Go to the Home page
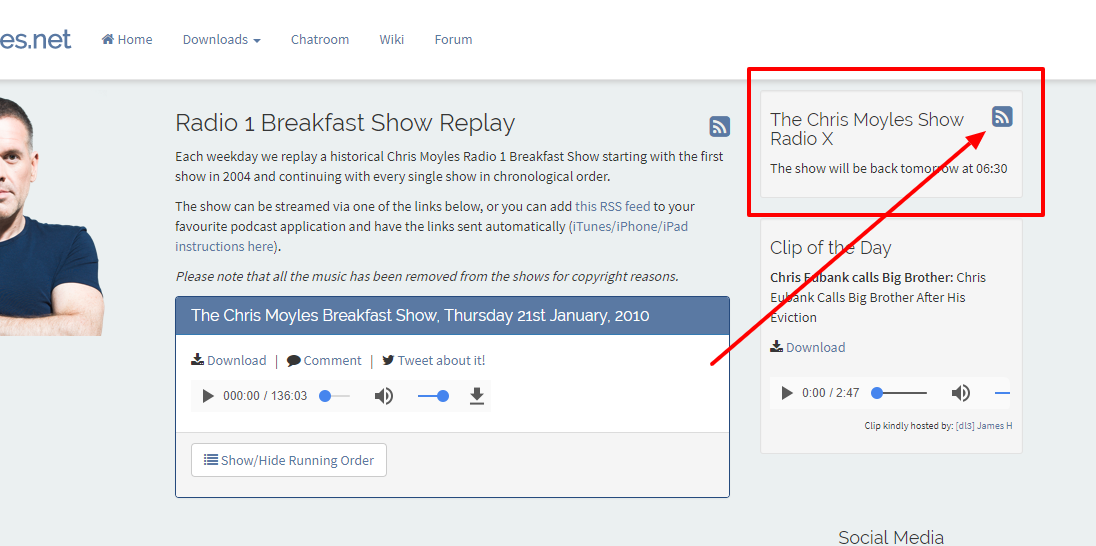This screenshot has width=1096, height=546. point(127,40)
